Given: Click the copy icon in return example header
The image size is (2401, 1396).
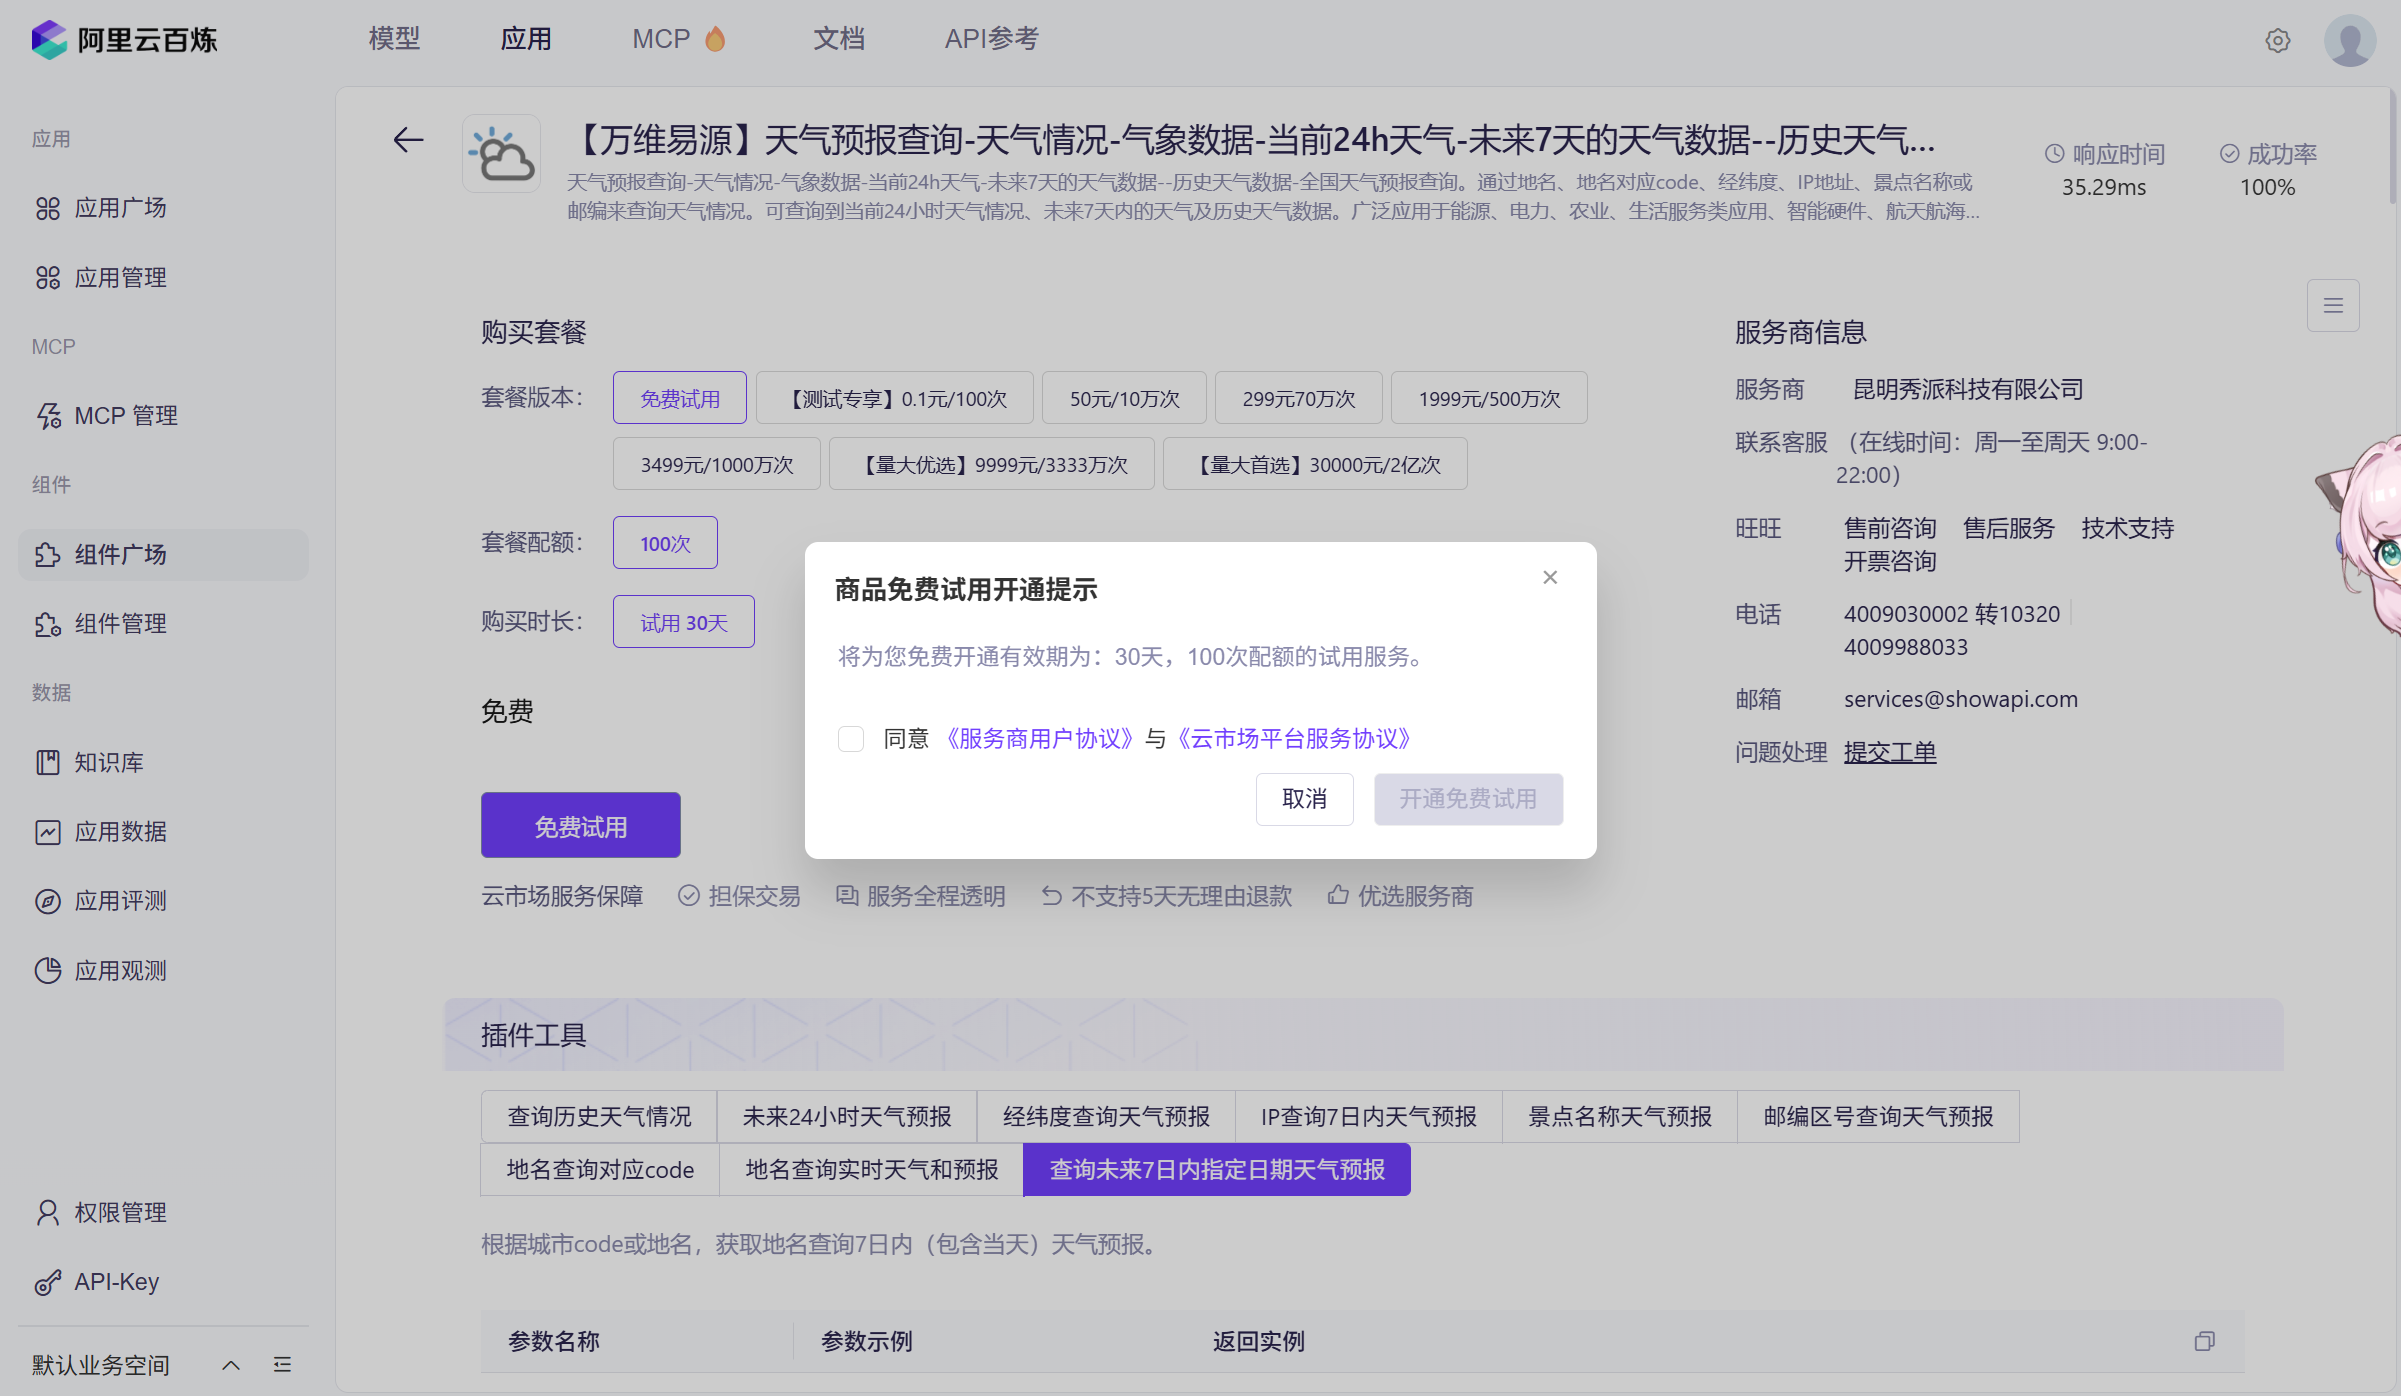Looking at the screenshot, I should 2204,1341.
